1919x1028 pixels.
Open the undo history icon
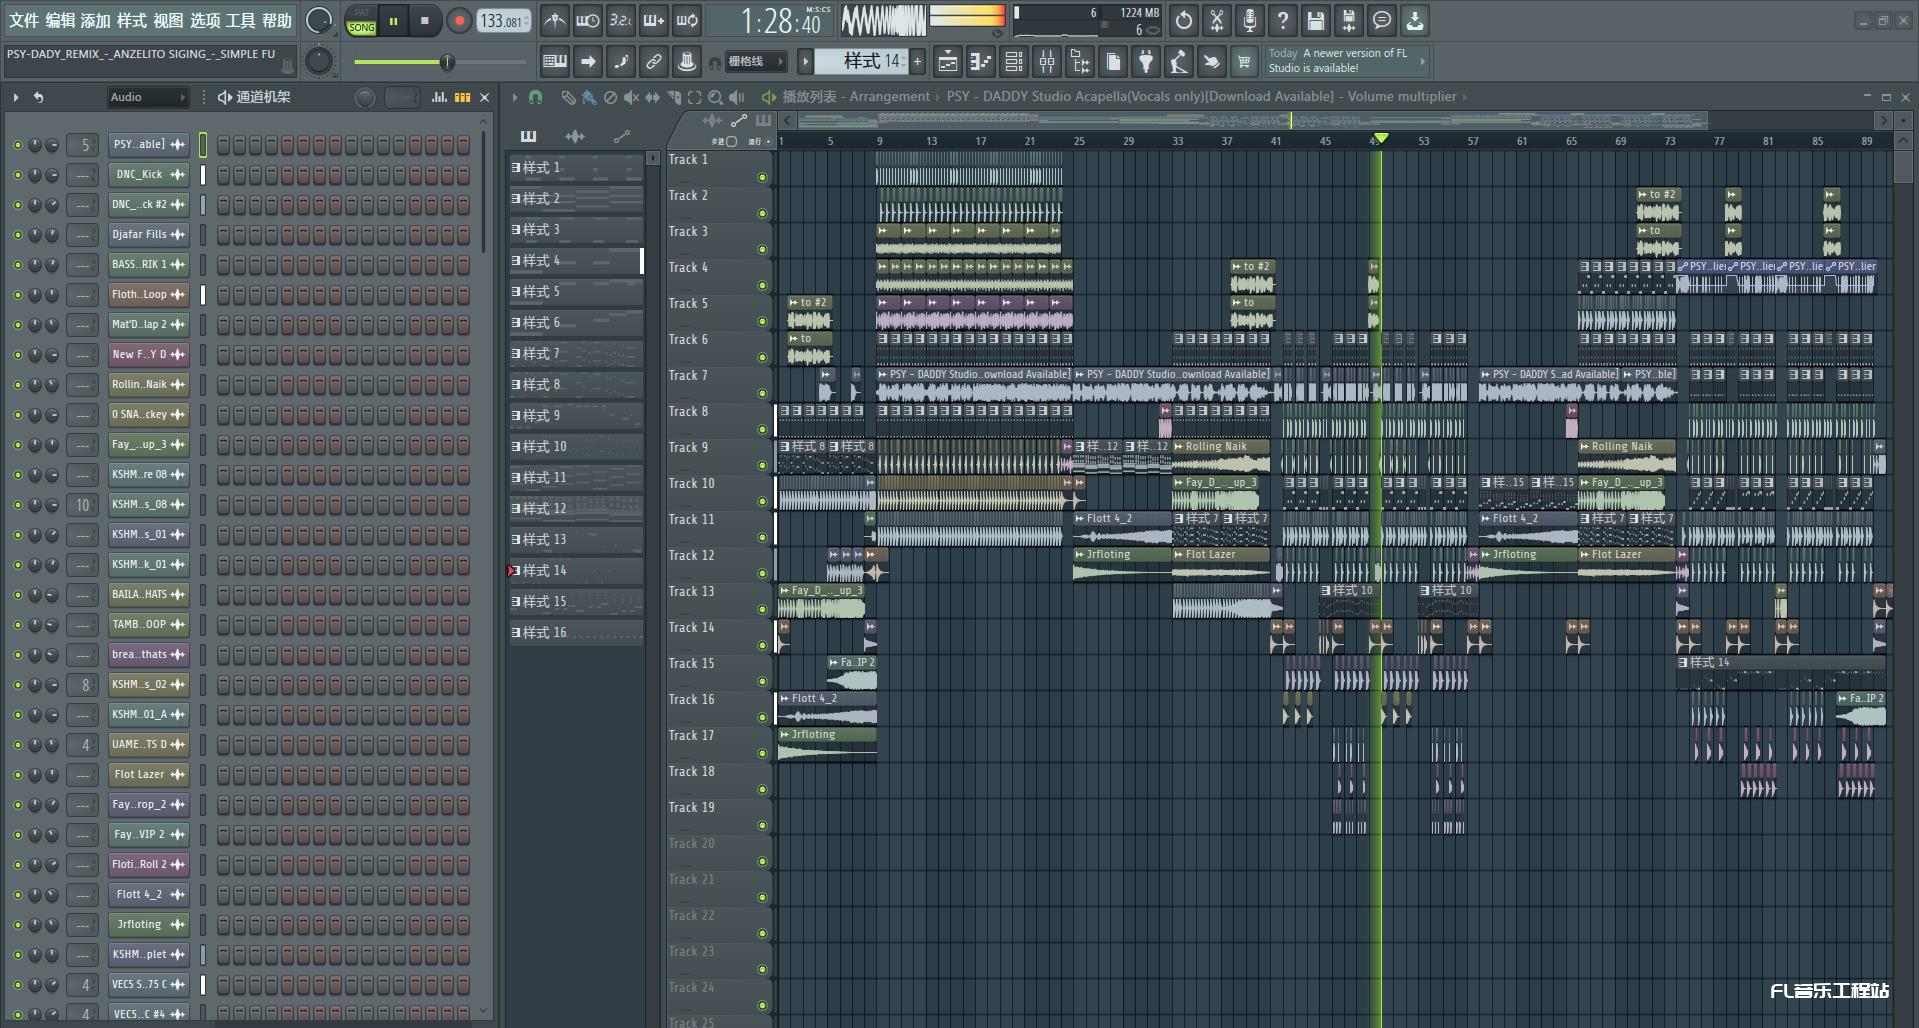(x=1184, y=20)
